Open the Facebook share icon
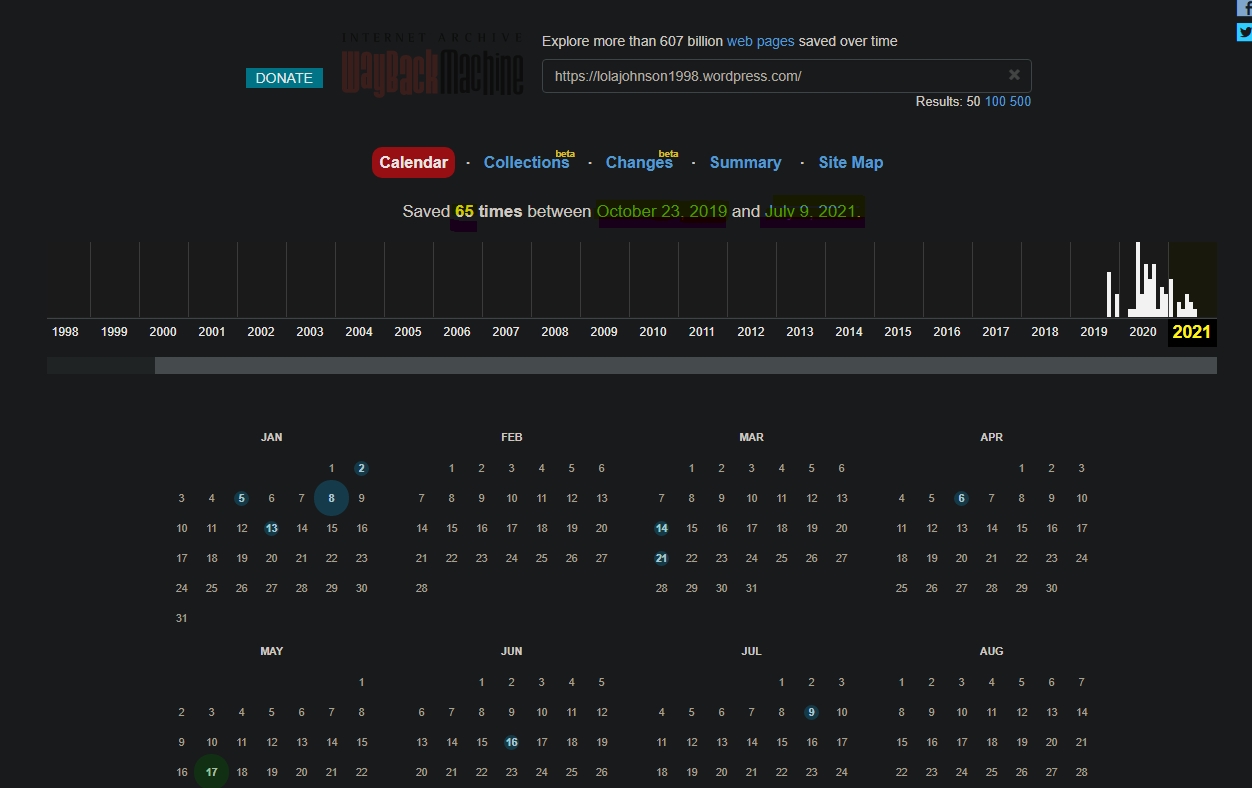 [1244, 8]
